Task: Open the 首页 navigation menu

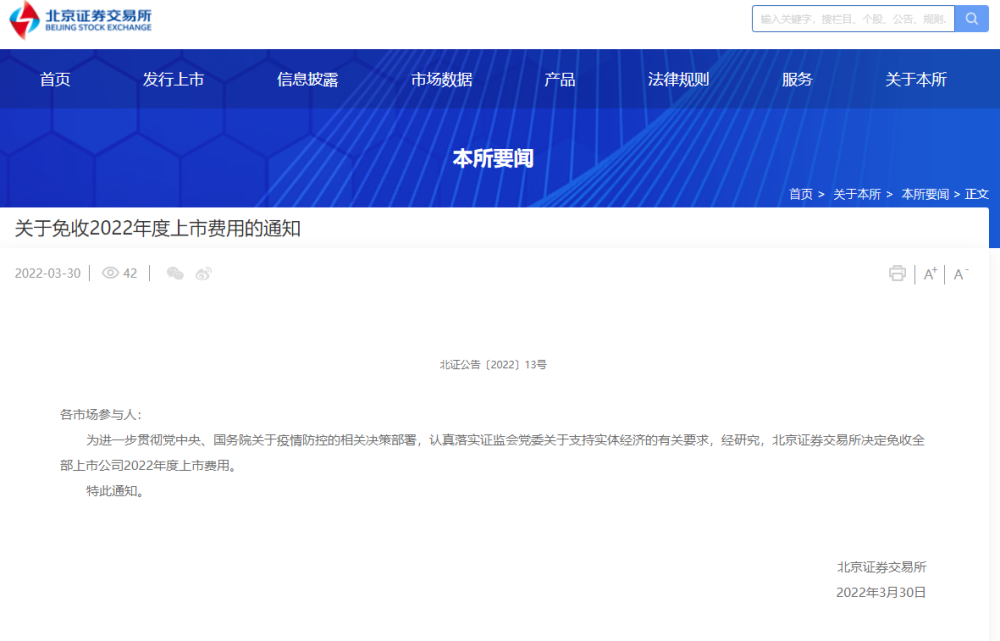Action: pyautogui.click(x=55, y=80)
